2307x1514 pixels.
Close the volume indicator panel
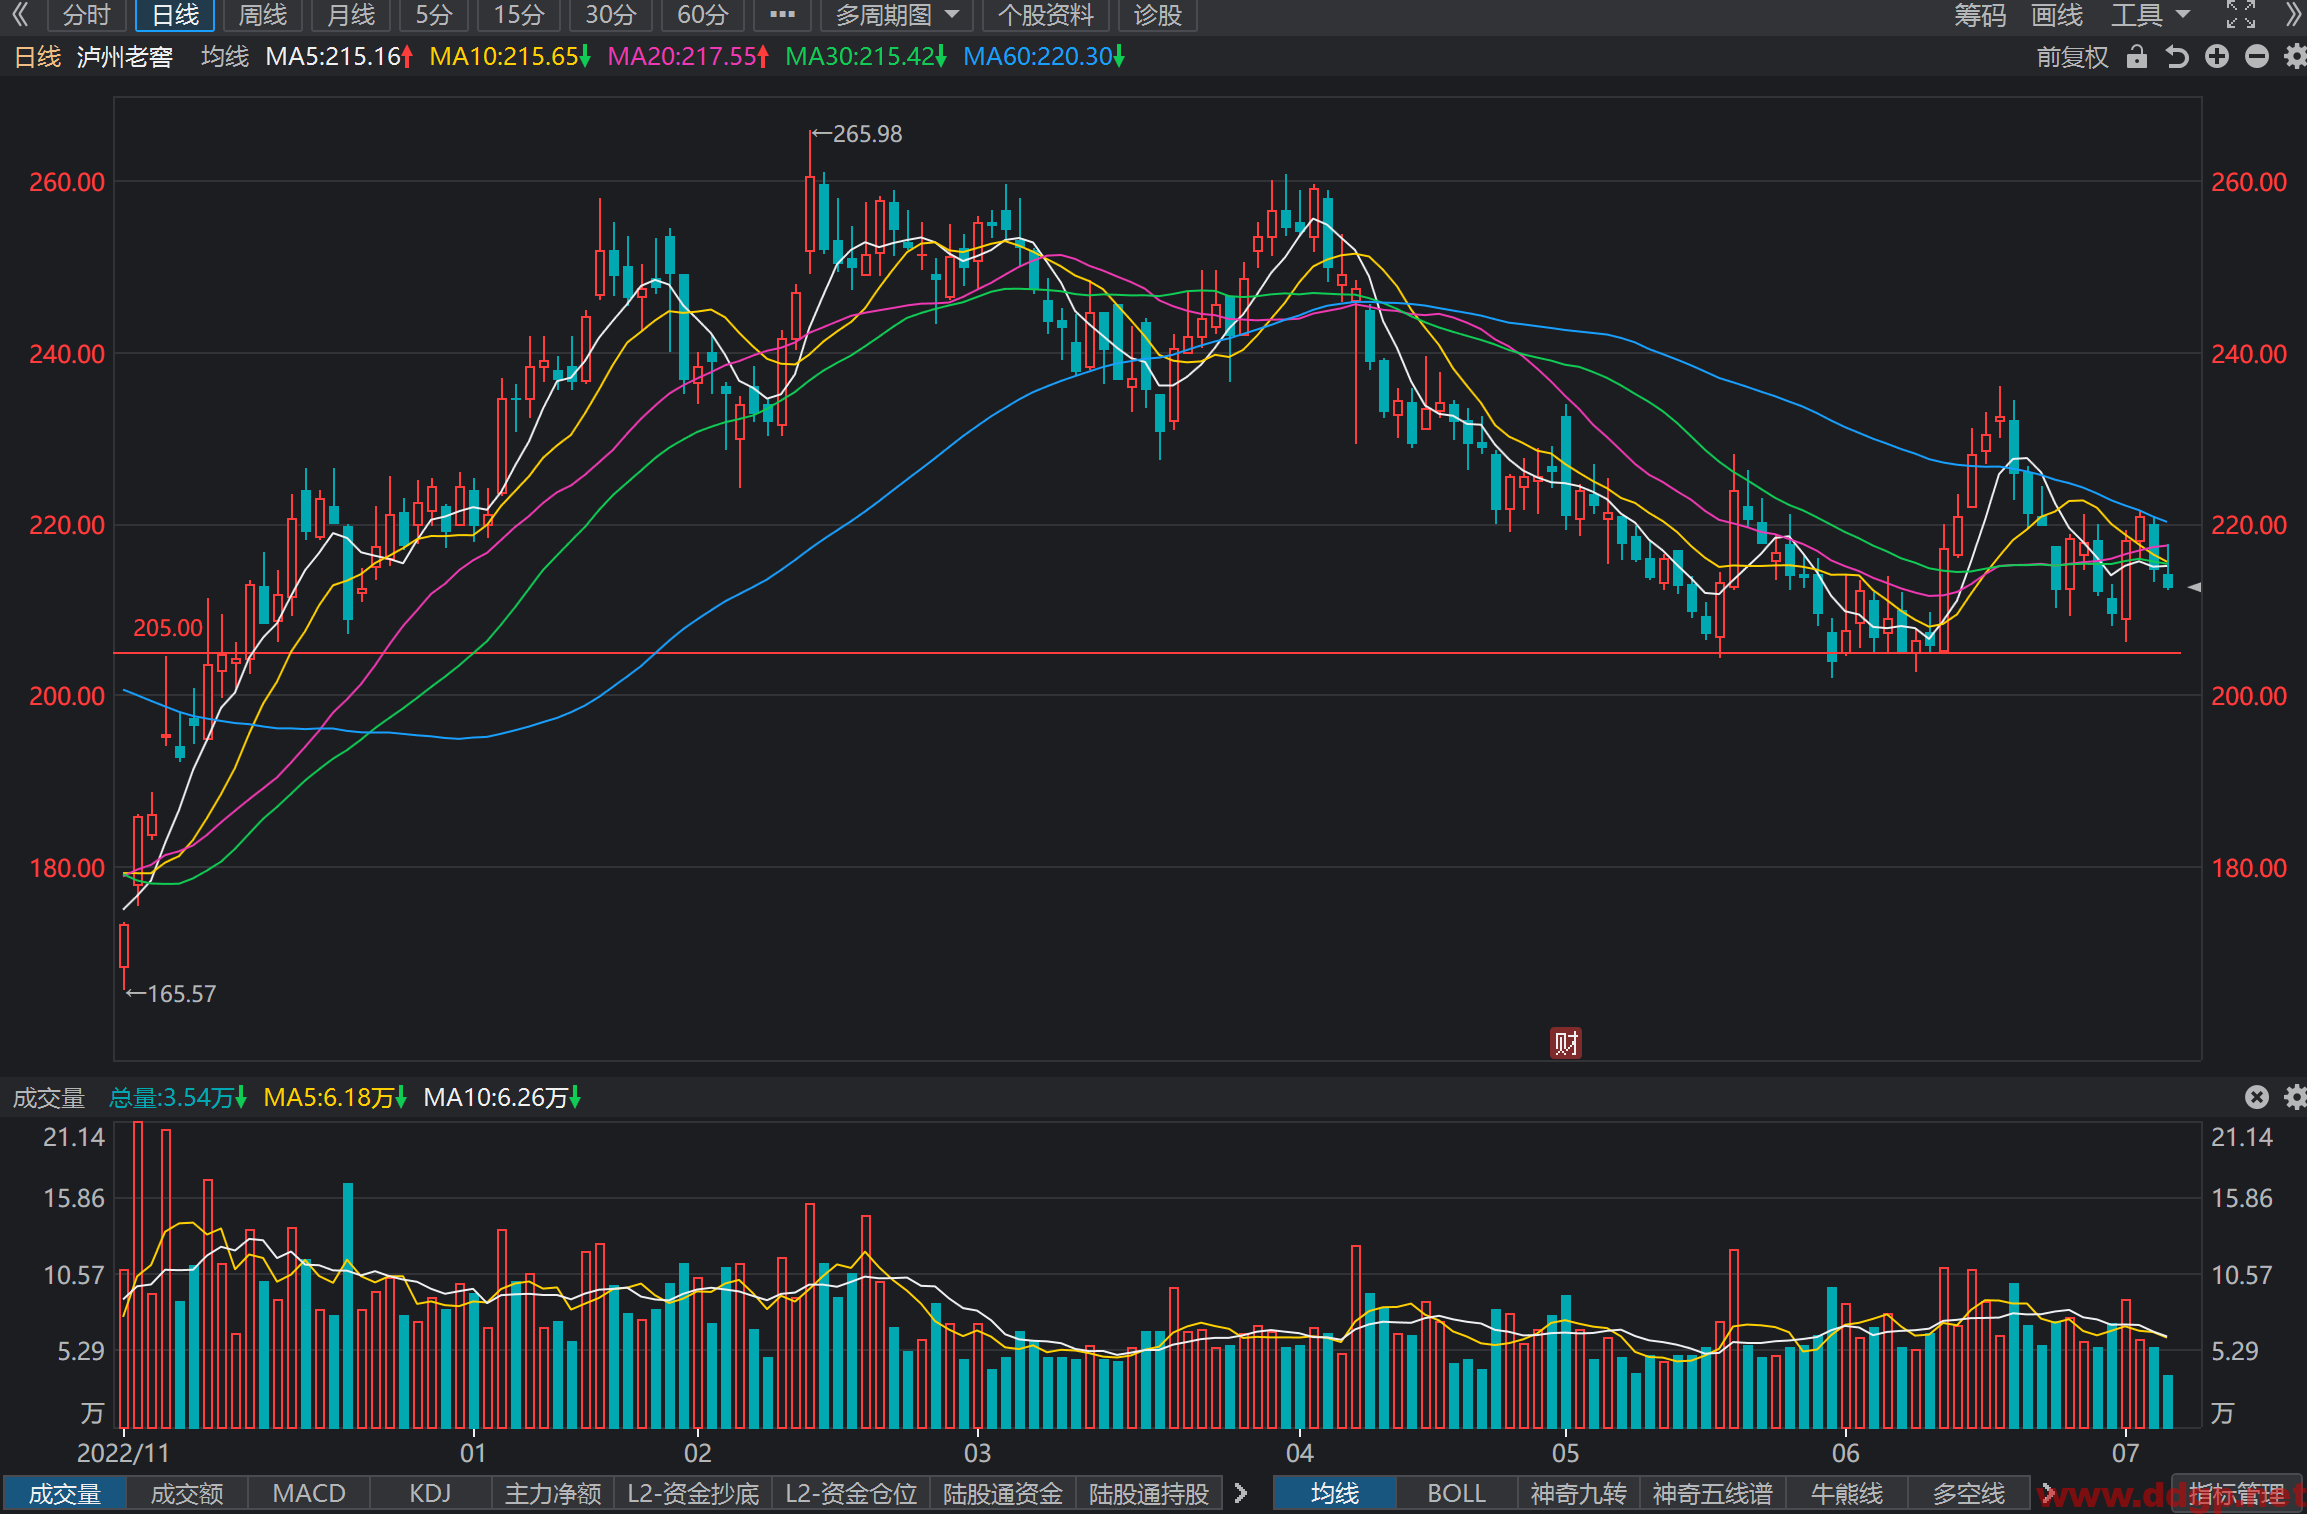(x=2257, y=1097)
